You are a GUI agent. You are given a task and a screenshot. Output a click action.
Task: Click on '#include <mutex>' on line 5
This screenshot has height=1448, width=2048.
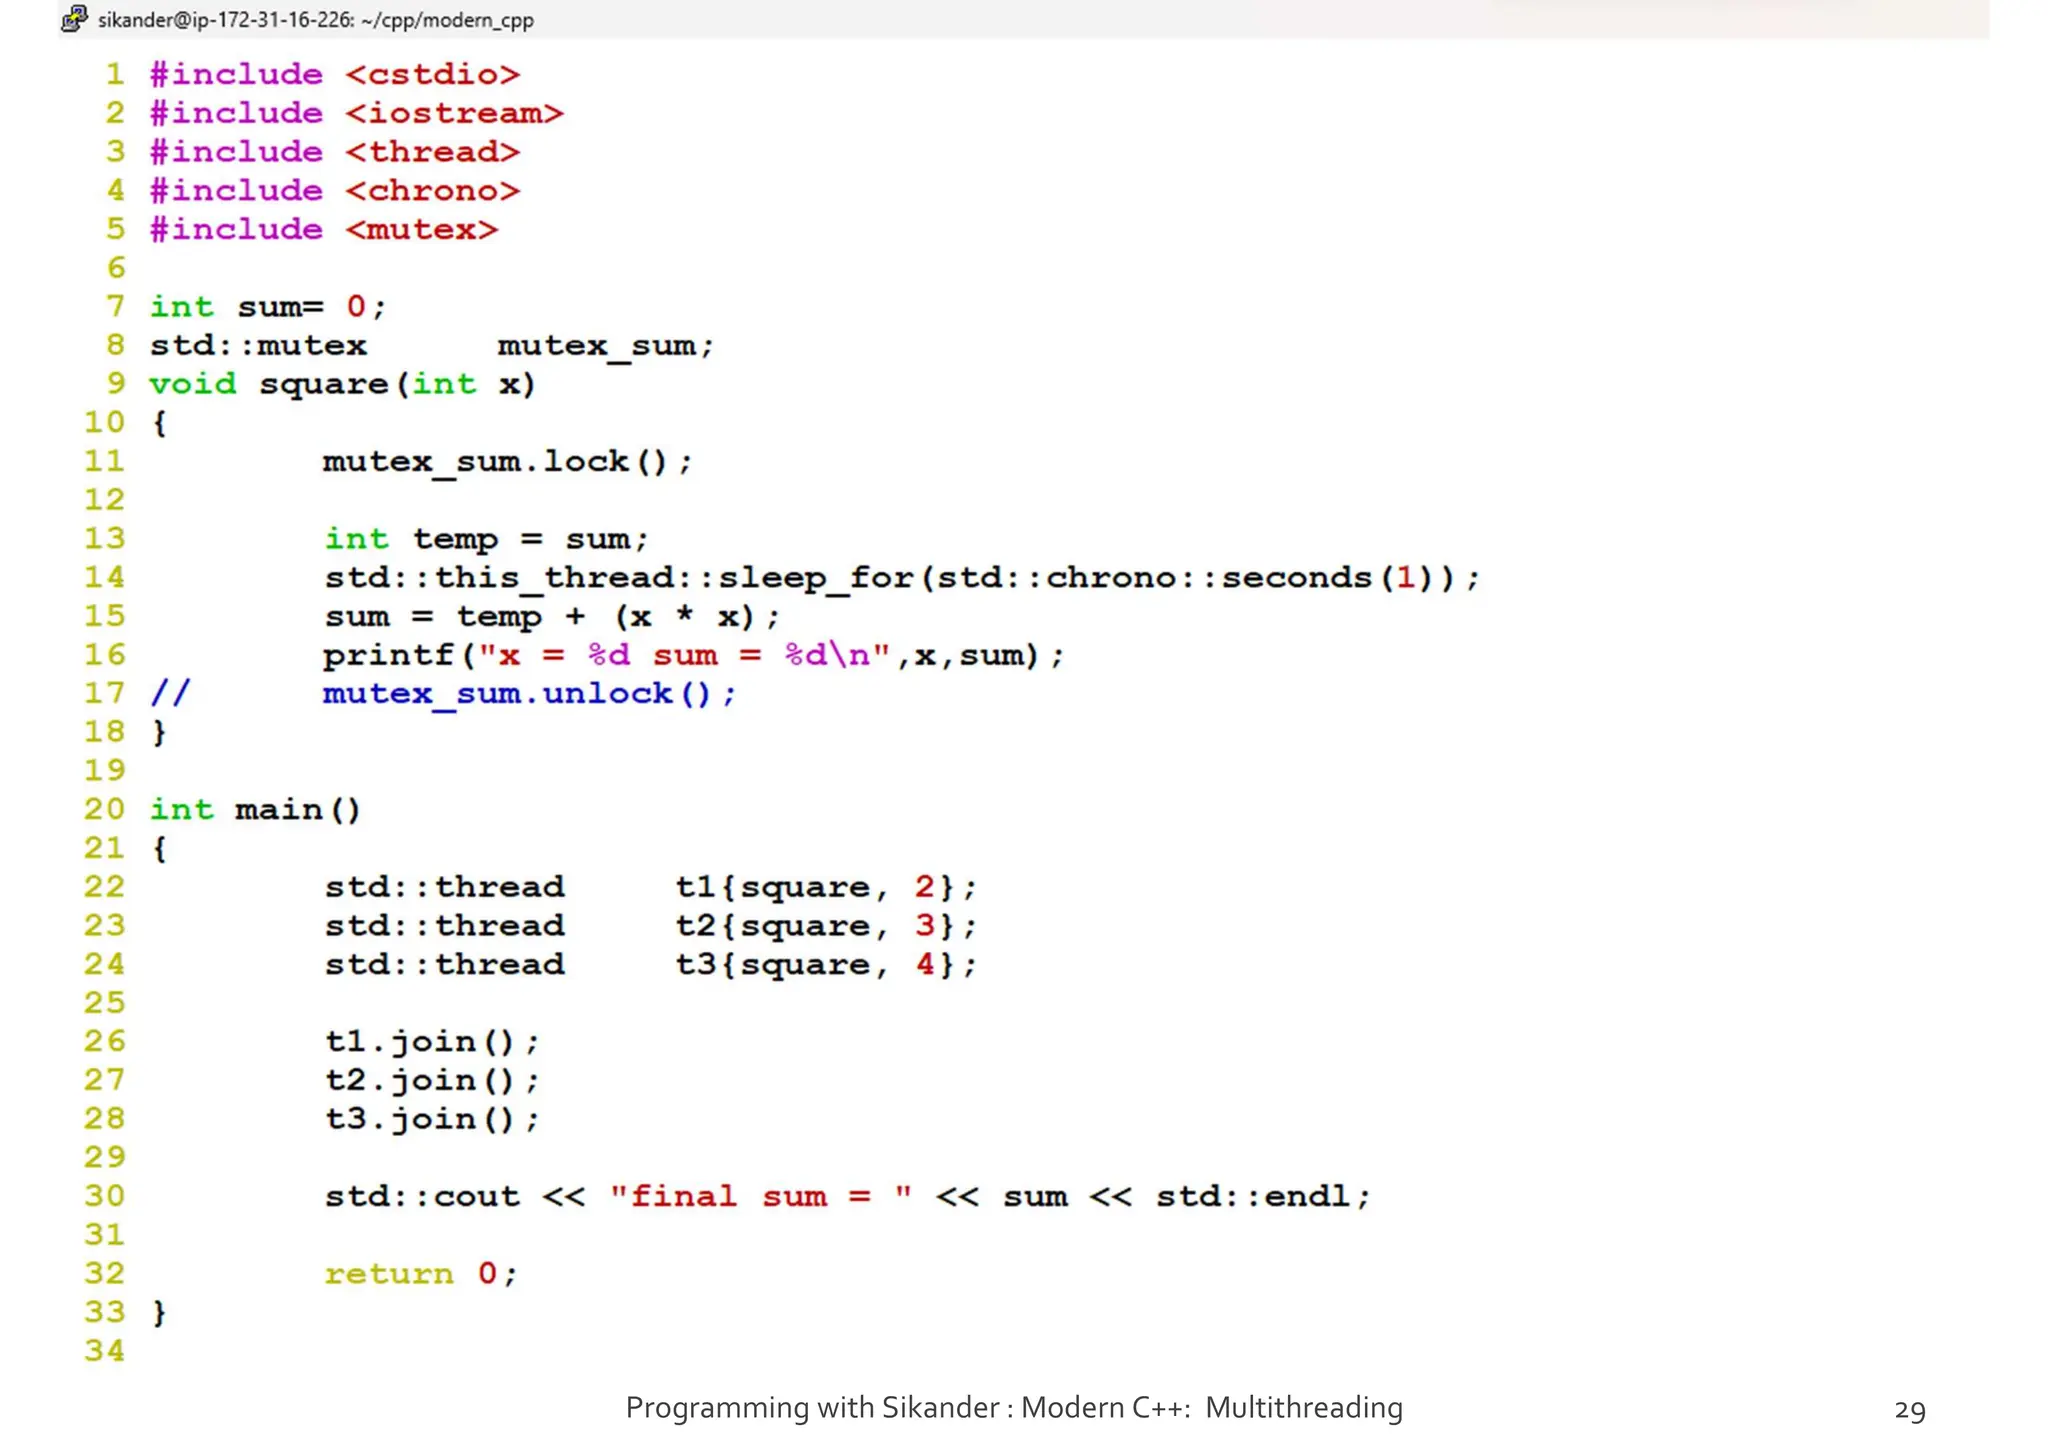pyautogui.click(x=324, y=230)
